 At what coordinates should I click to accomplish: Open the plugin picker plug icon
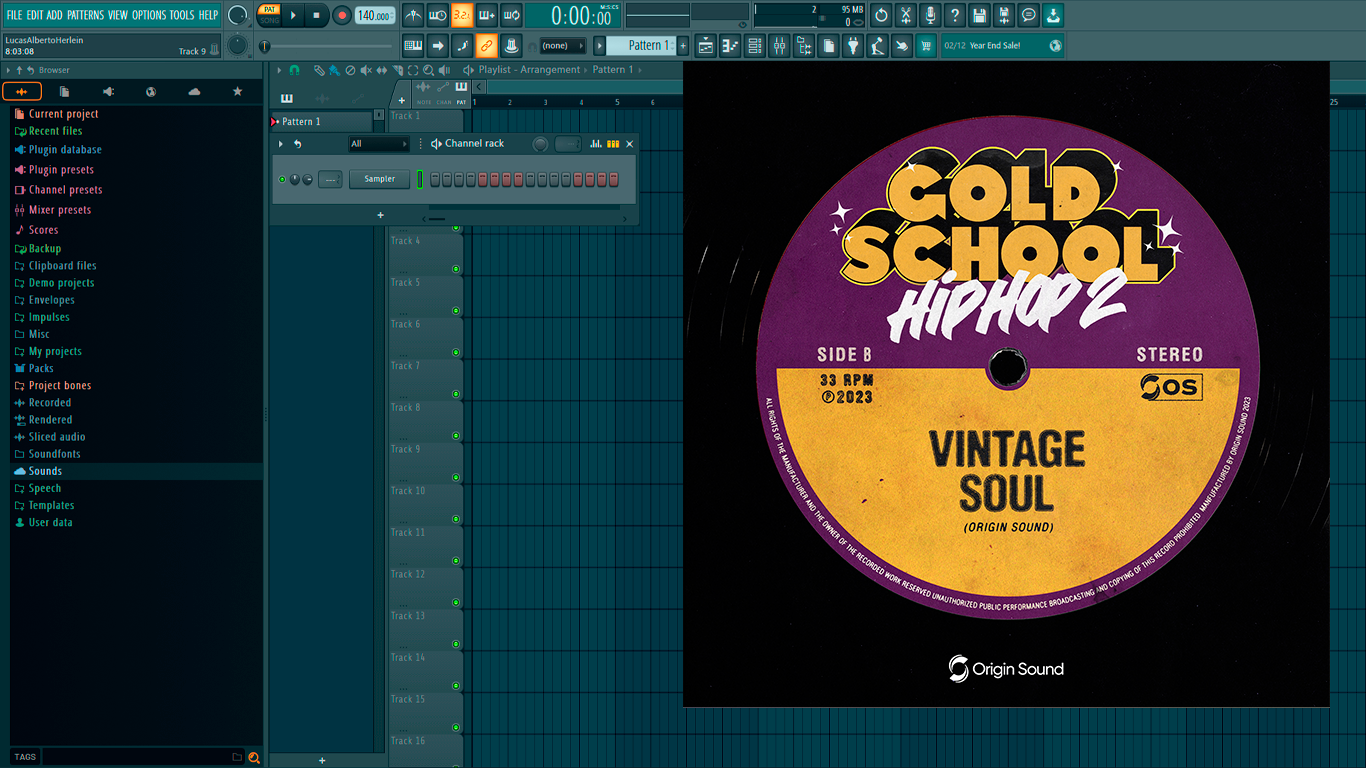coord(853,45)
